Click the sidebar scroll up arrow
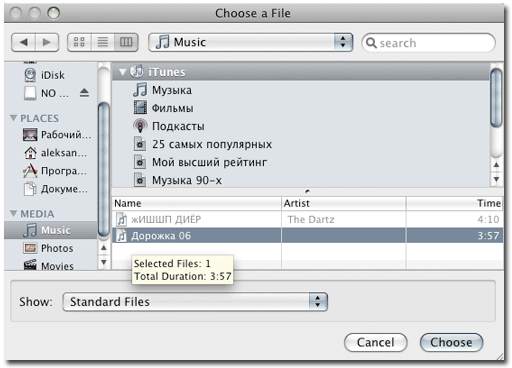Image resolution: width=512 pixels, height=368 pixels. (104, 248)
